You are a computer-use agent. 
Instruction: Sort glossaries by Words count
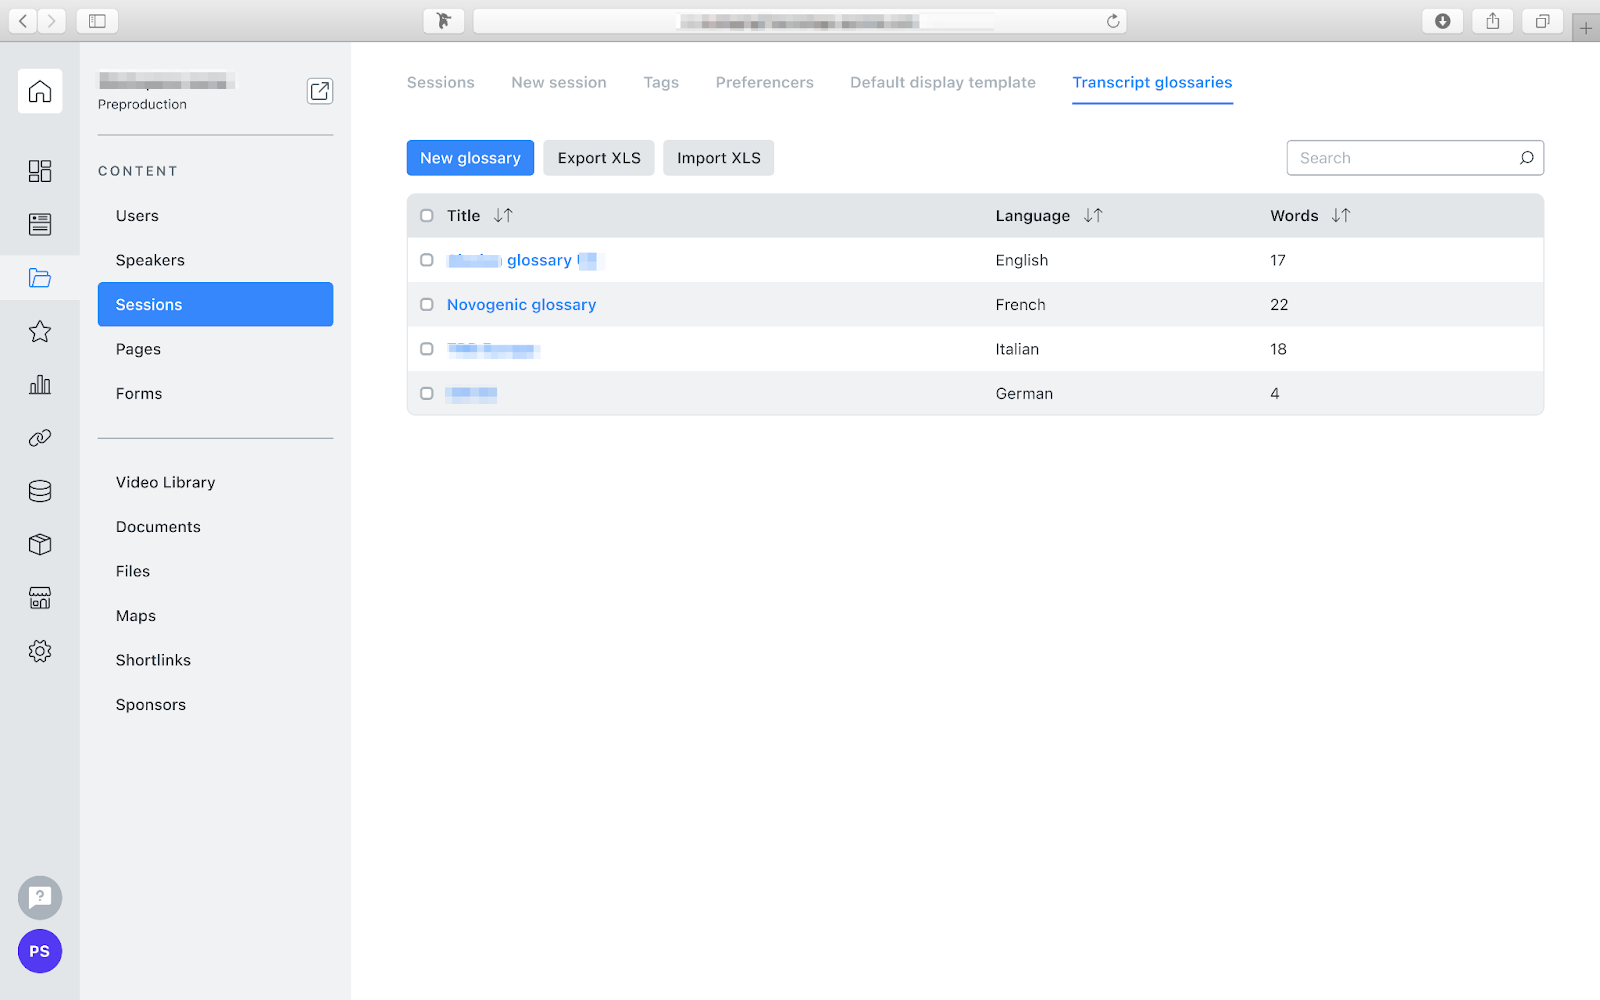tap(1341, 215)
